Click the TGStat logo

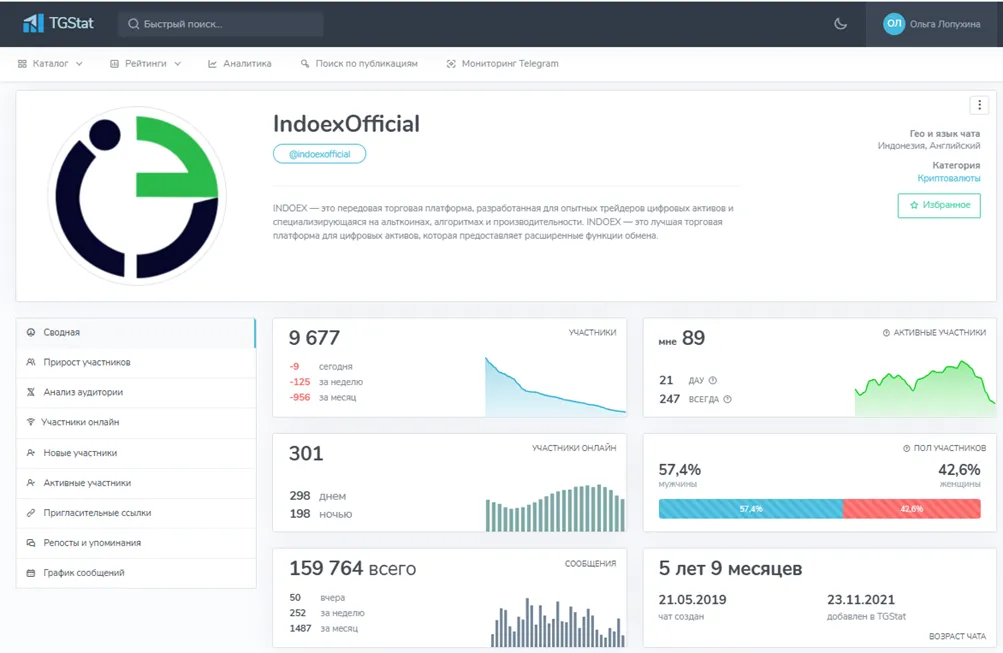[x=58, y=24]
